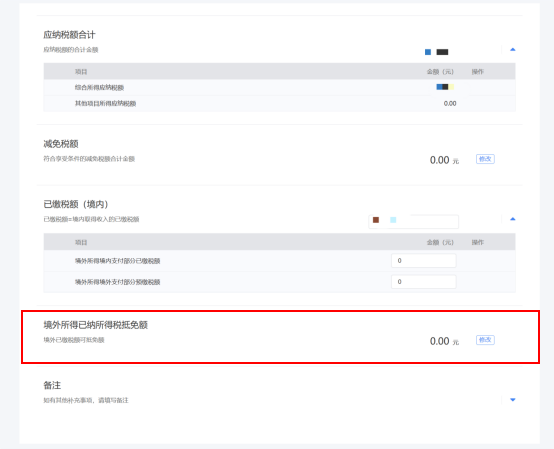This screenshot has width=554, height=449.
Task: Focus the 境外所得境外支付部分预缴税额 input field
Action: [424, 282]
